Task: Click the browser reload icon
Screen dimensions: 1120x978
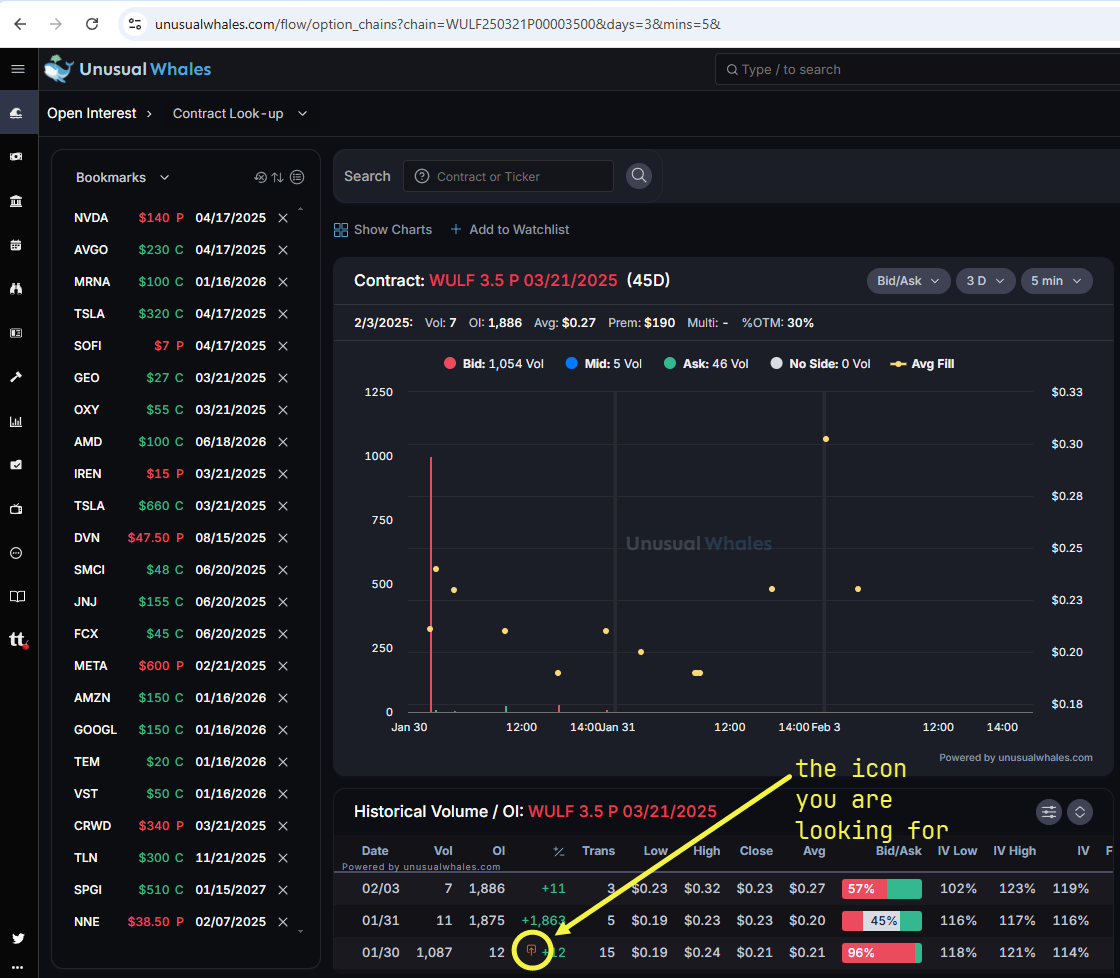Action: pos(92,24)
